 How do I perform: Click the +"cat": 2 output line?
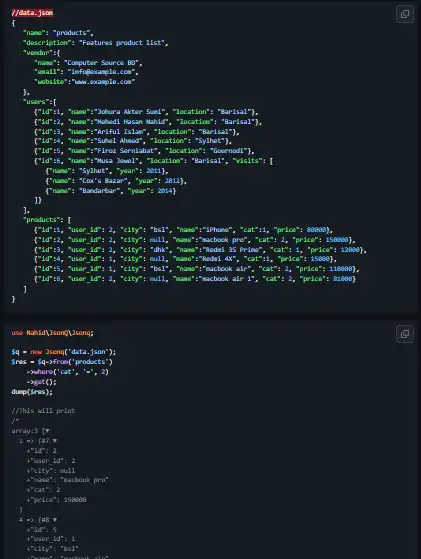point(43,490)
